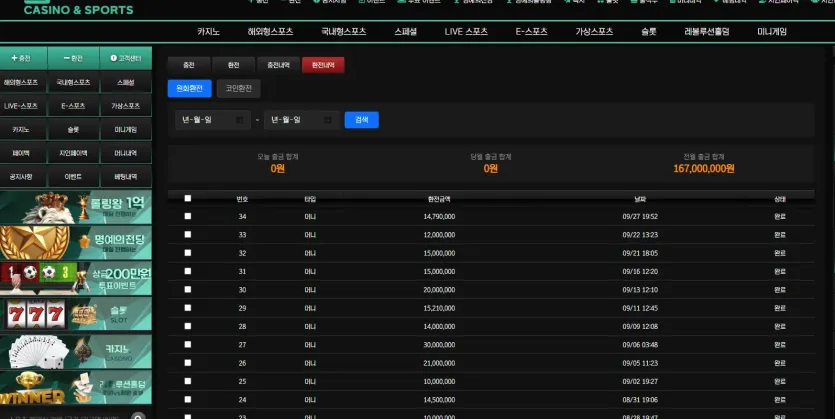
Task: Check the box for row number 30
Action: point(187,290)
